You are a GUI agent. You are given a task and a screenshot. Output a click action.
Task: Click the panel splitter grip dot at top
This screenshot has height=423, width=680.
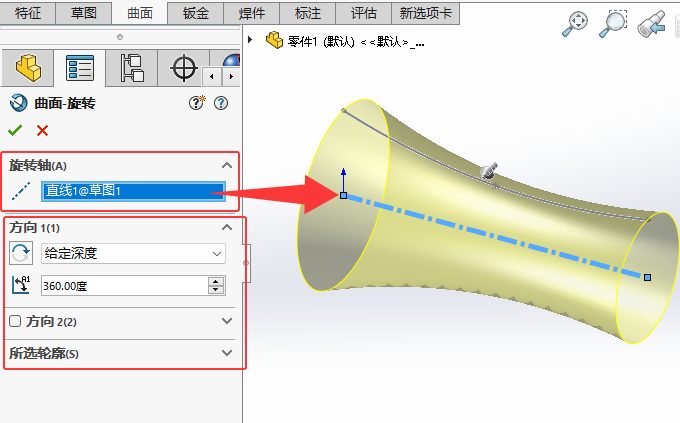[x=120, y=37]
